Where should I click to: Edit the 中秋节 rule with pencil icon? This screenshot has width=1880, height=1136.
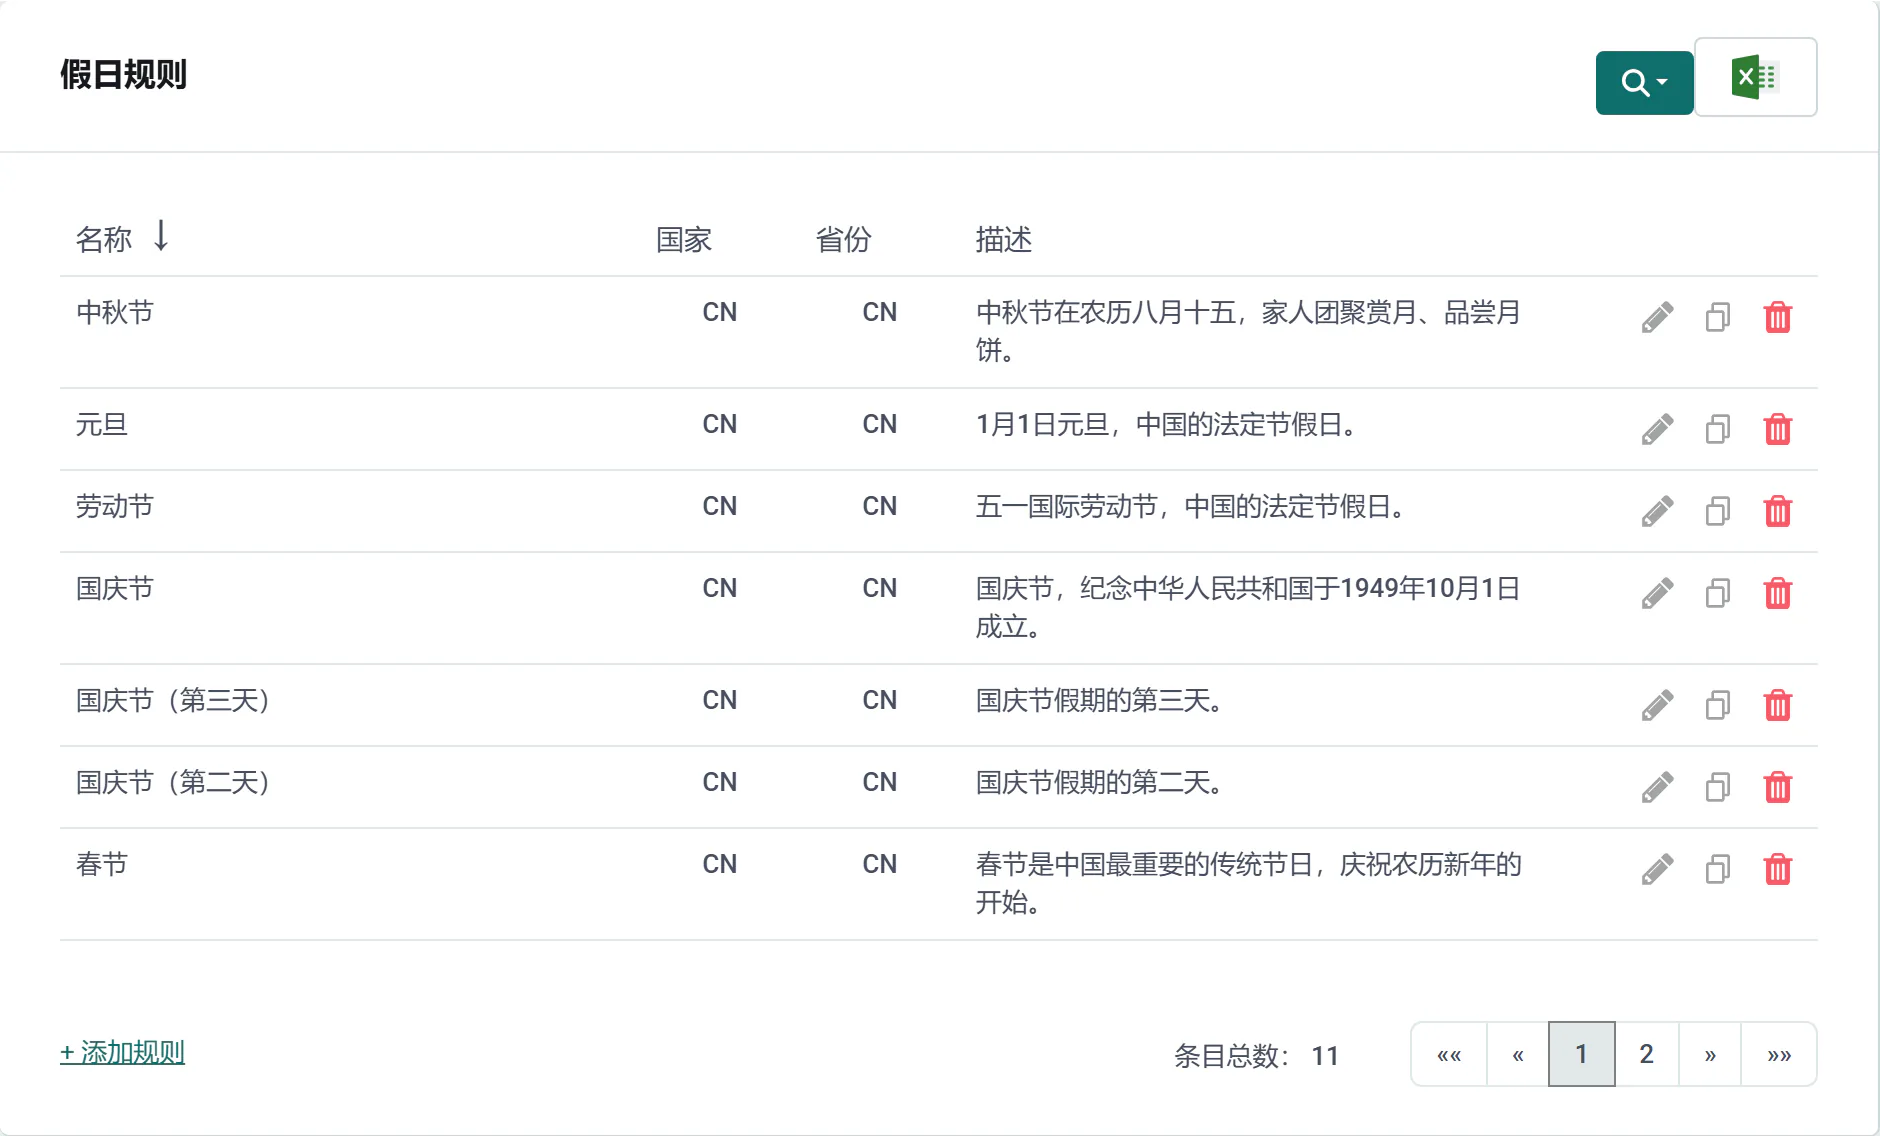click(1657, 317)
